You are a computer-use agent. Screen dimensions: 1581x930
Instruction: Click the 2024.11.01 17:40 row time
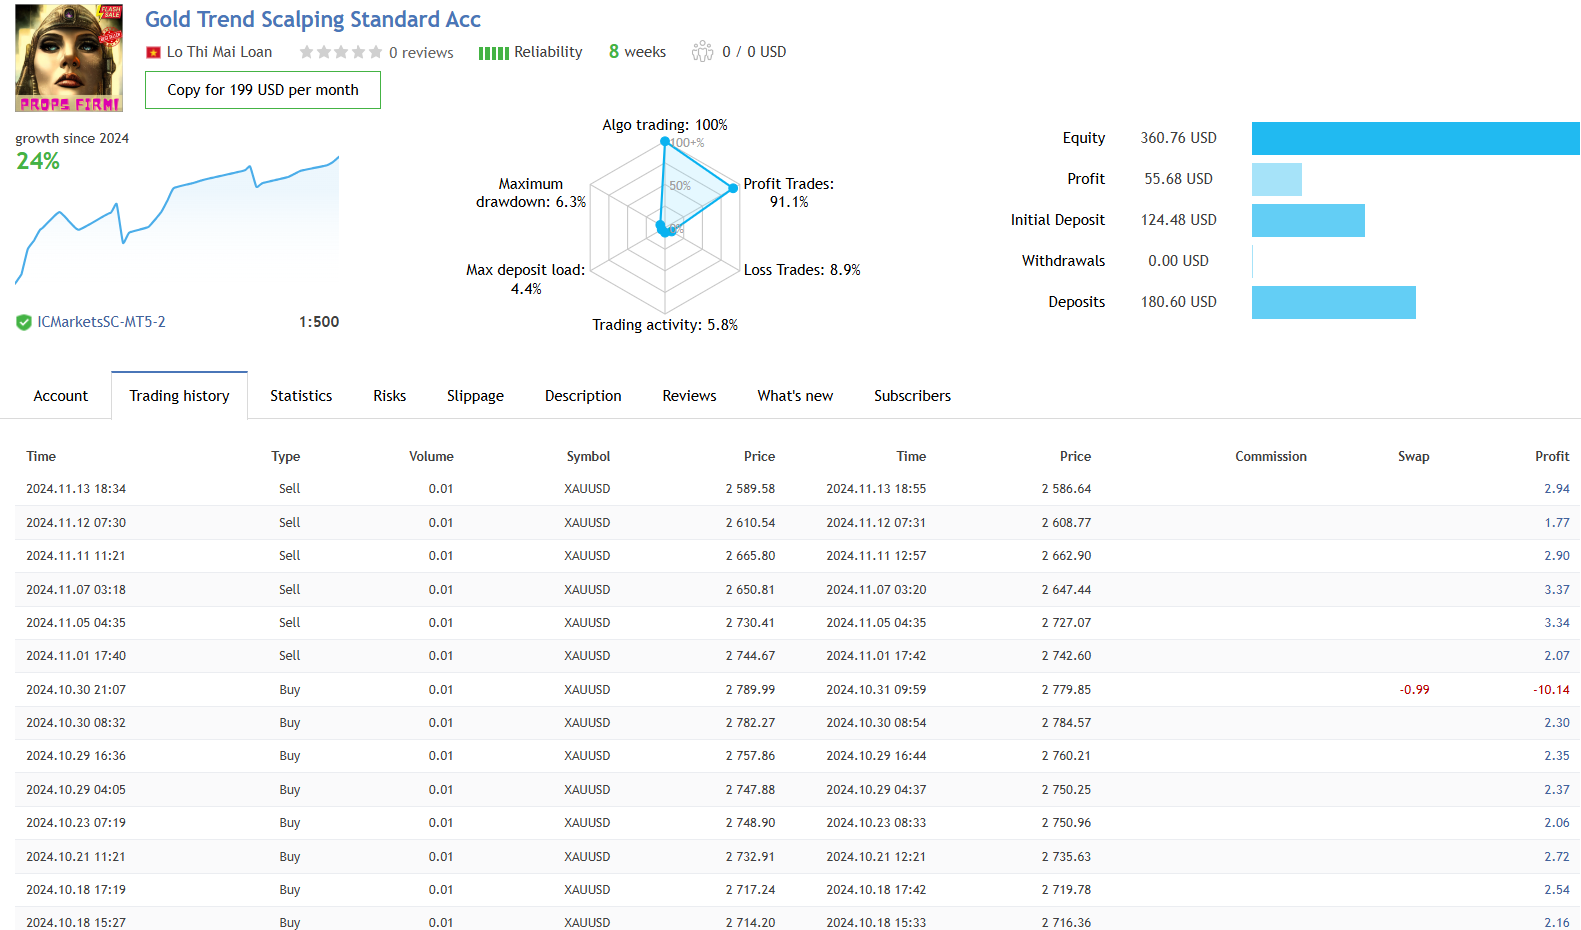[76, 656]
